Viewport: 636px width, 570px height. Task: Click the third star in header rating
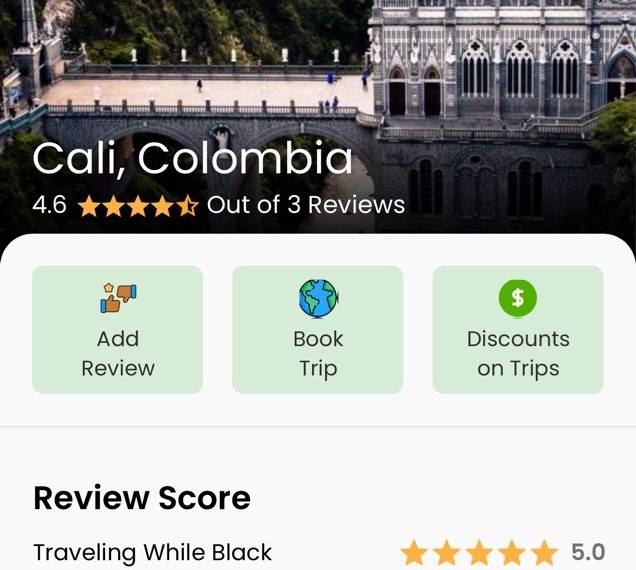click(x=138, y=206)
